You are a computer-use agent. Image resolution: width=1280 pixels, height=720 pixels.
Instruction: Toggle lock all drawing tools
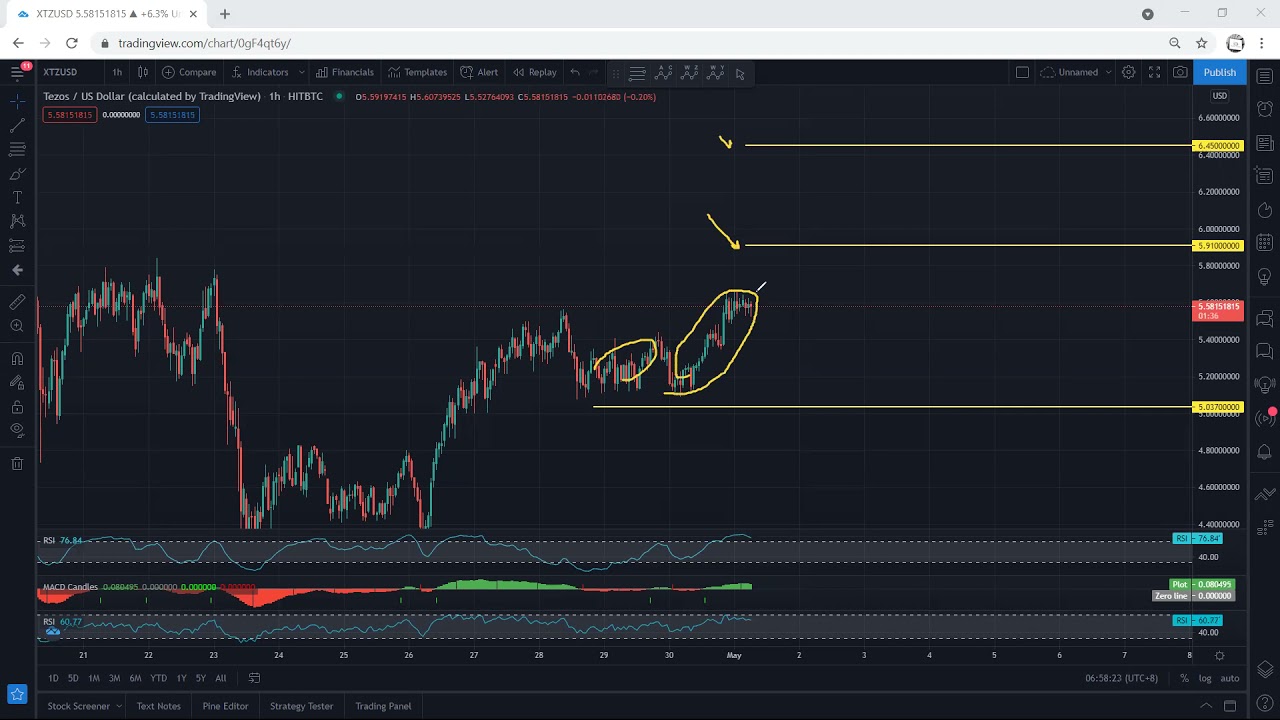[x=17, y=407]
